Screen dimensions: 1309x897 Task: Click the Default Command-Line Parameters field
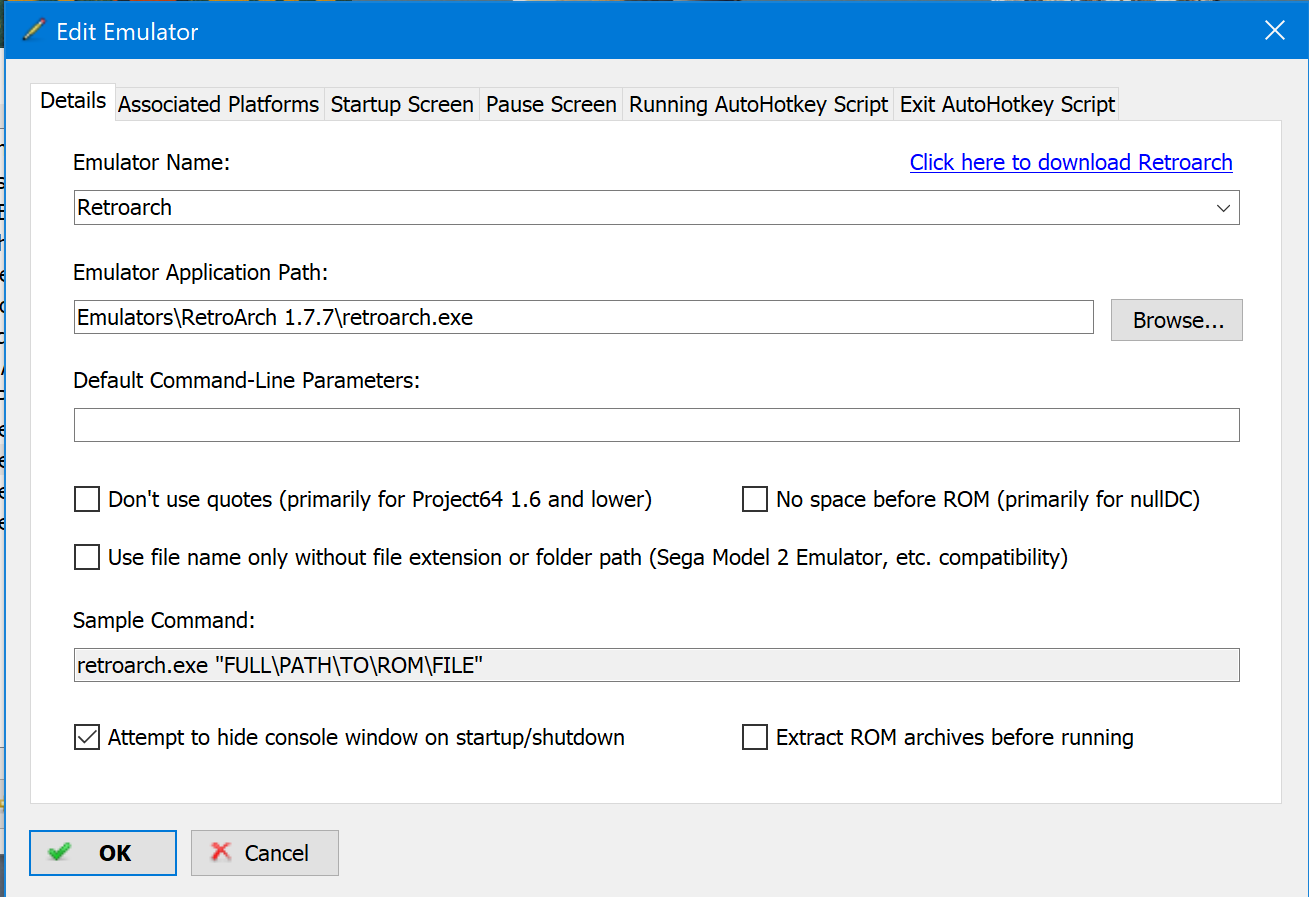(656, 425)
